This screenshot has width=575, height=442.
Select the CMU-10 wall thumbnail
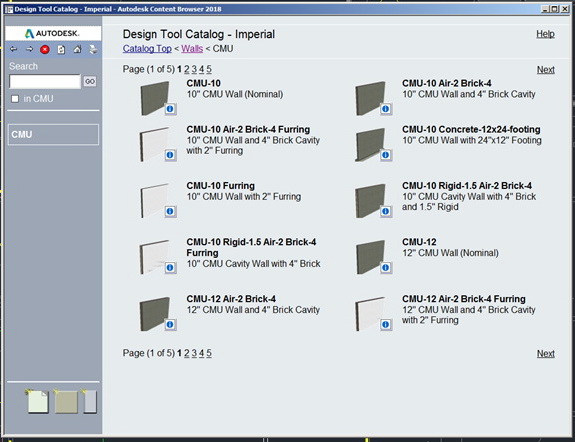pos(154,98)
